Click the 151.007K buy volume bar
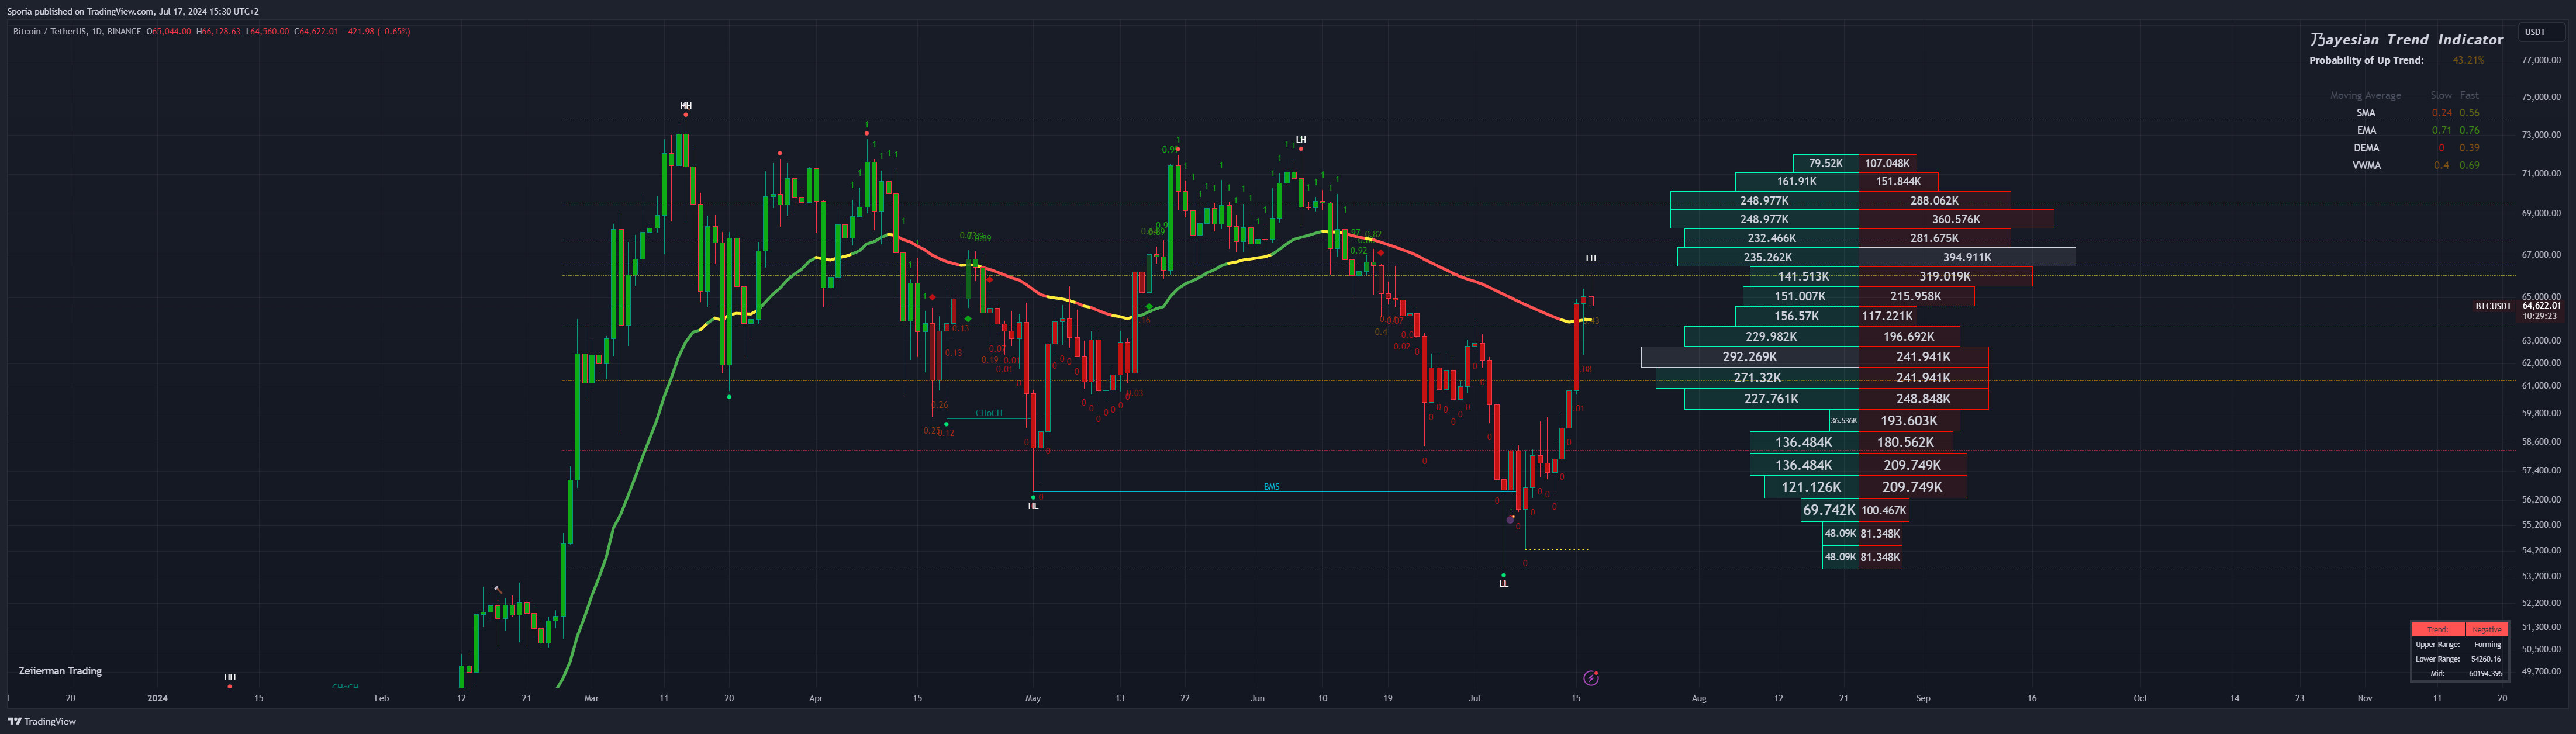This screenshot has height=734, width=2576. [x=1800, y=296]
